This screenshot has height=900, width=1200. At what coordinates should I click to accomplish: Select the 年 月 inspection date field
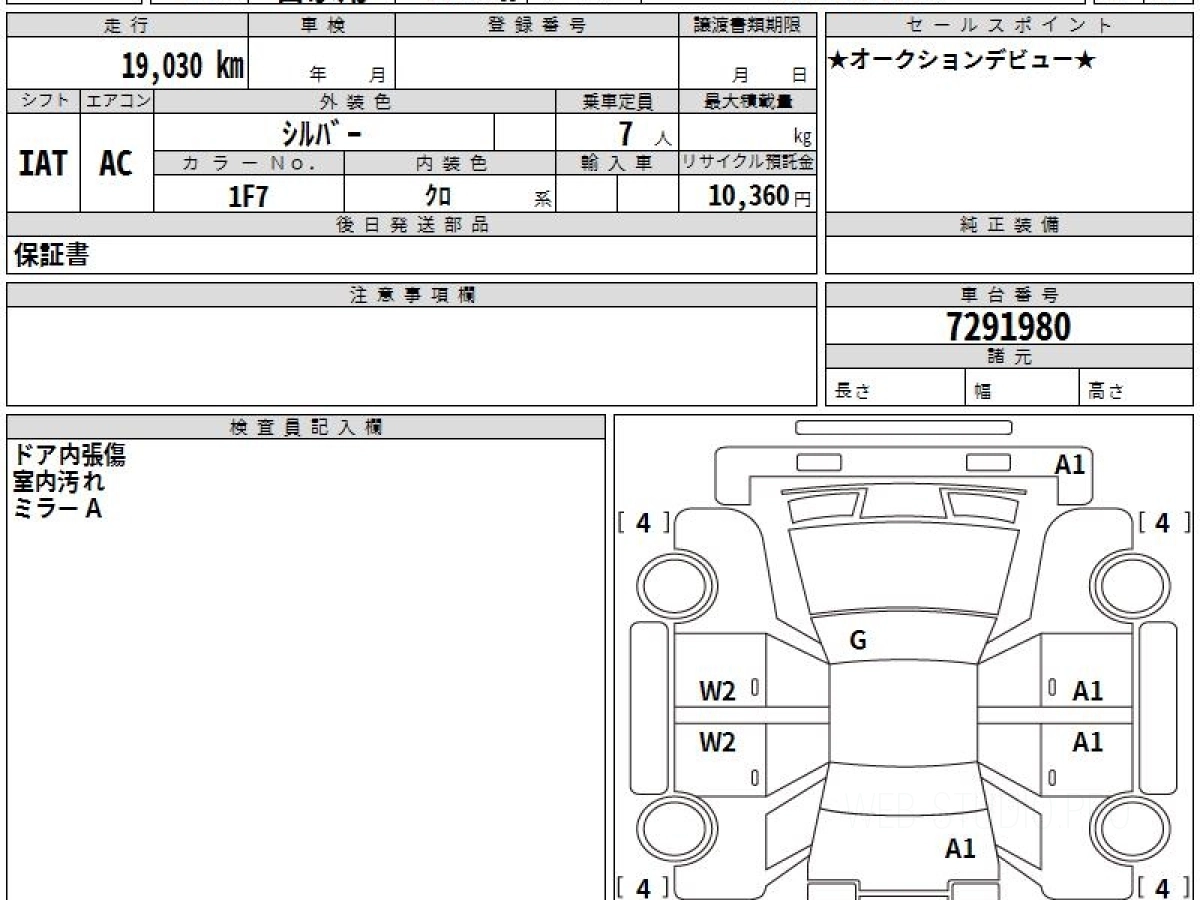click(x=322, y=63)
